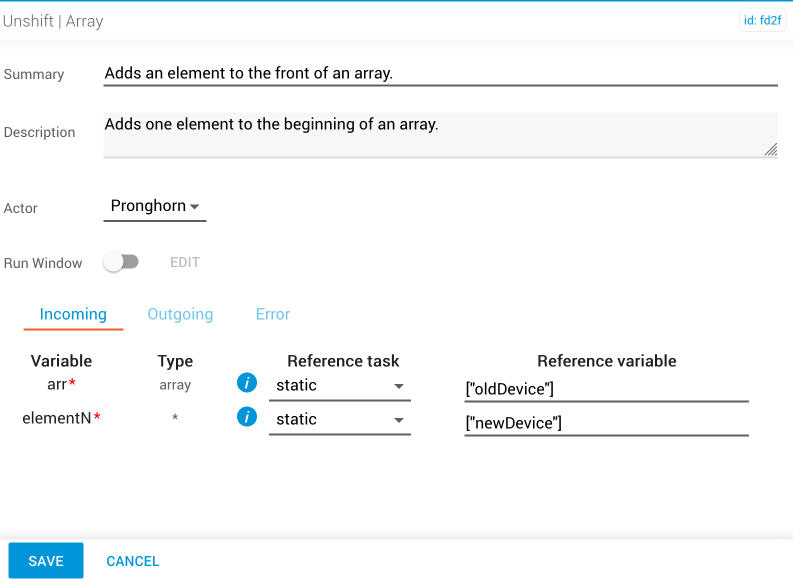Click the 'Run Window' label
The image size is (793, 579).
(x=43, y=263)
